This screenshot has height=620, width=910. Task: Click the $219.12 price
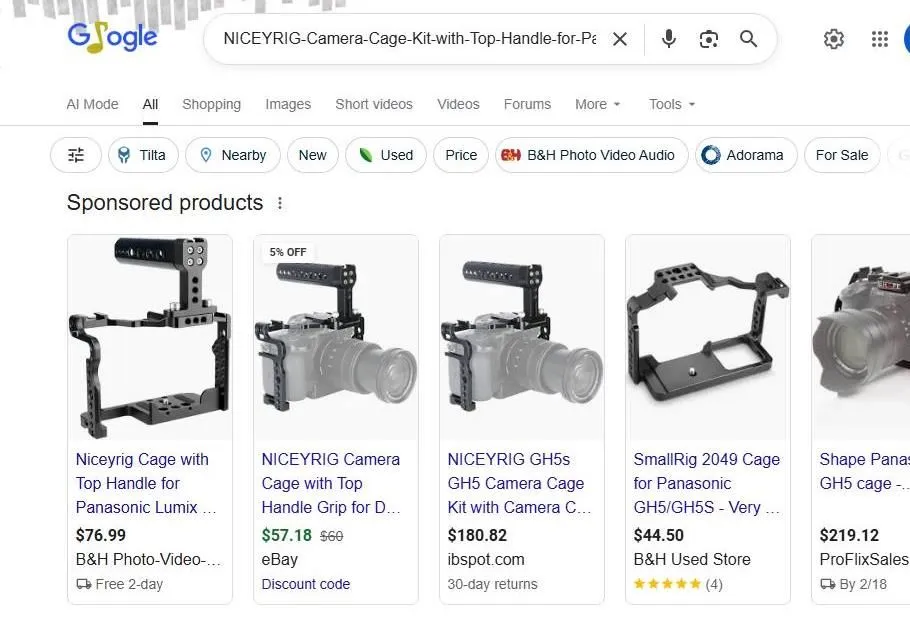pos(849,535)
